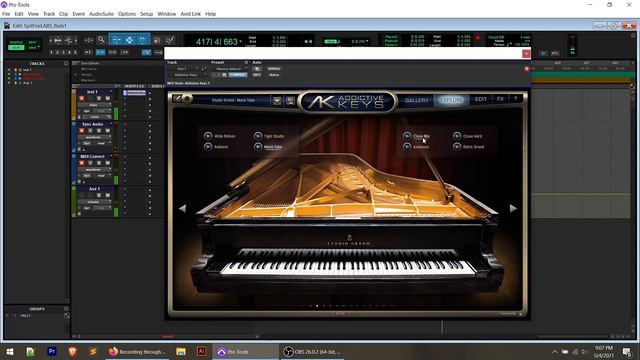Screen dimensions: 640x360
Task: Open Sync Audio waveform view dropdown
Action: pyautogui.click(x=95, y=137)
